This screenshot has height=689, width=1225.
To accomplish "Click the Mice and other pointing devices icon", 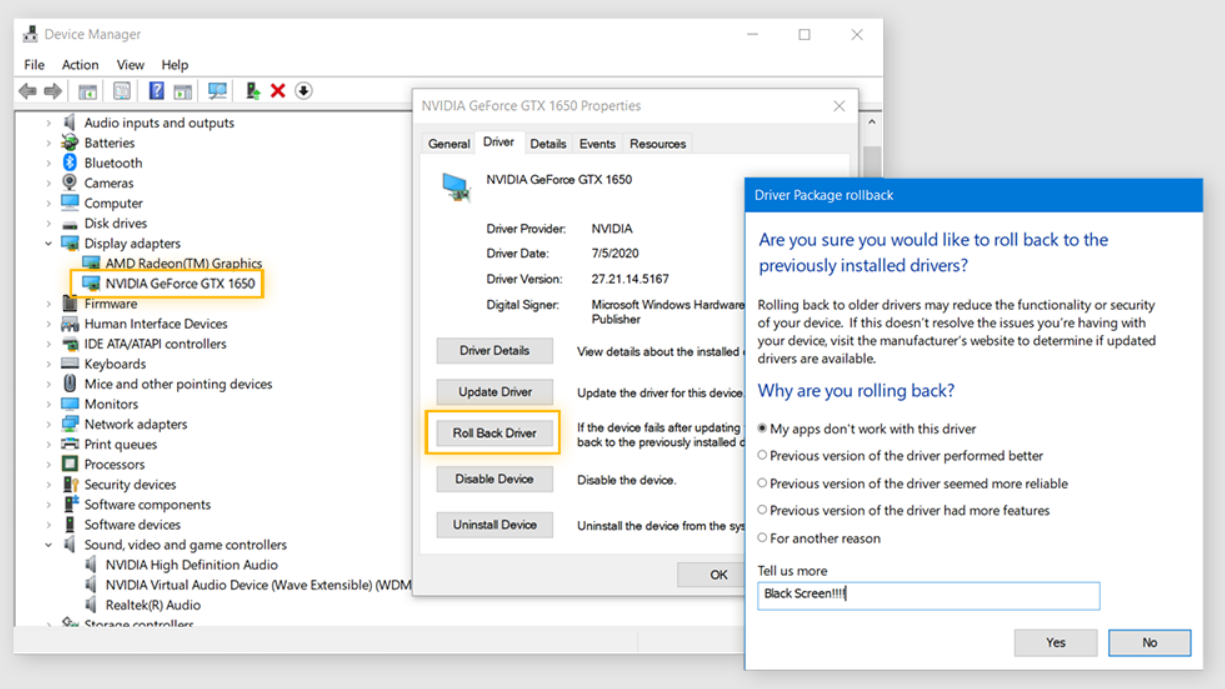I will (70, 384).
